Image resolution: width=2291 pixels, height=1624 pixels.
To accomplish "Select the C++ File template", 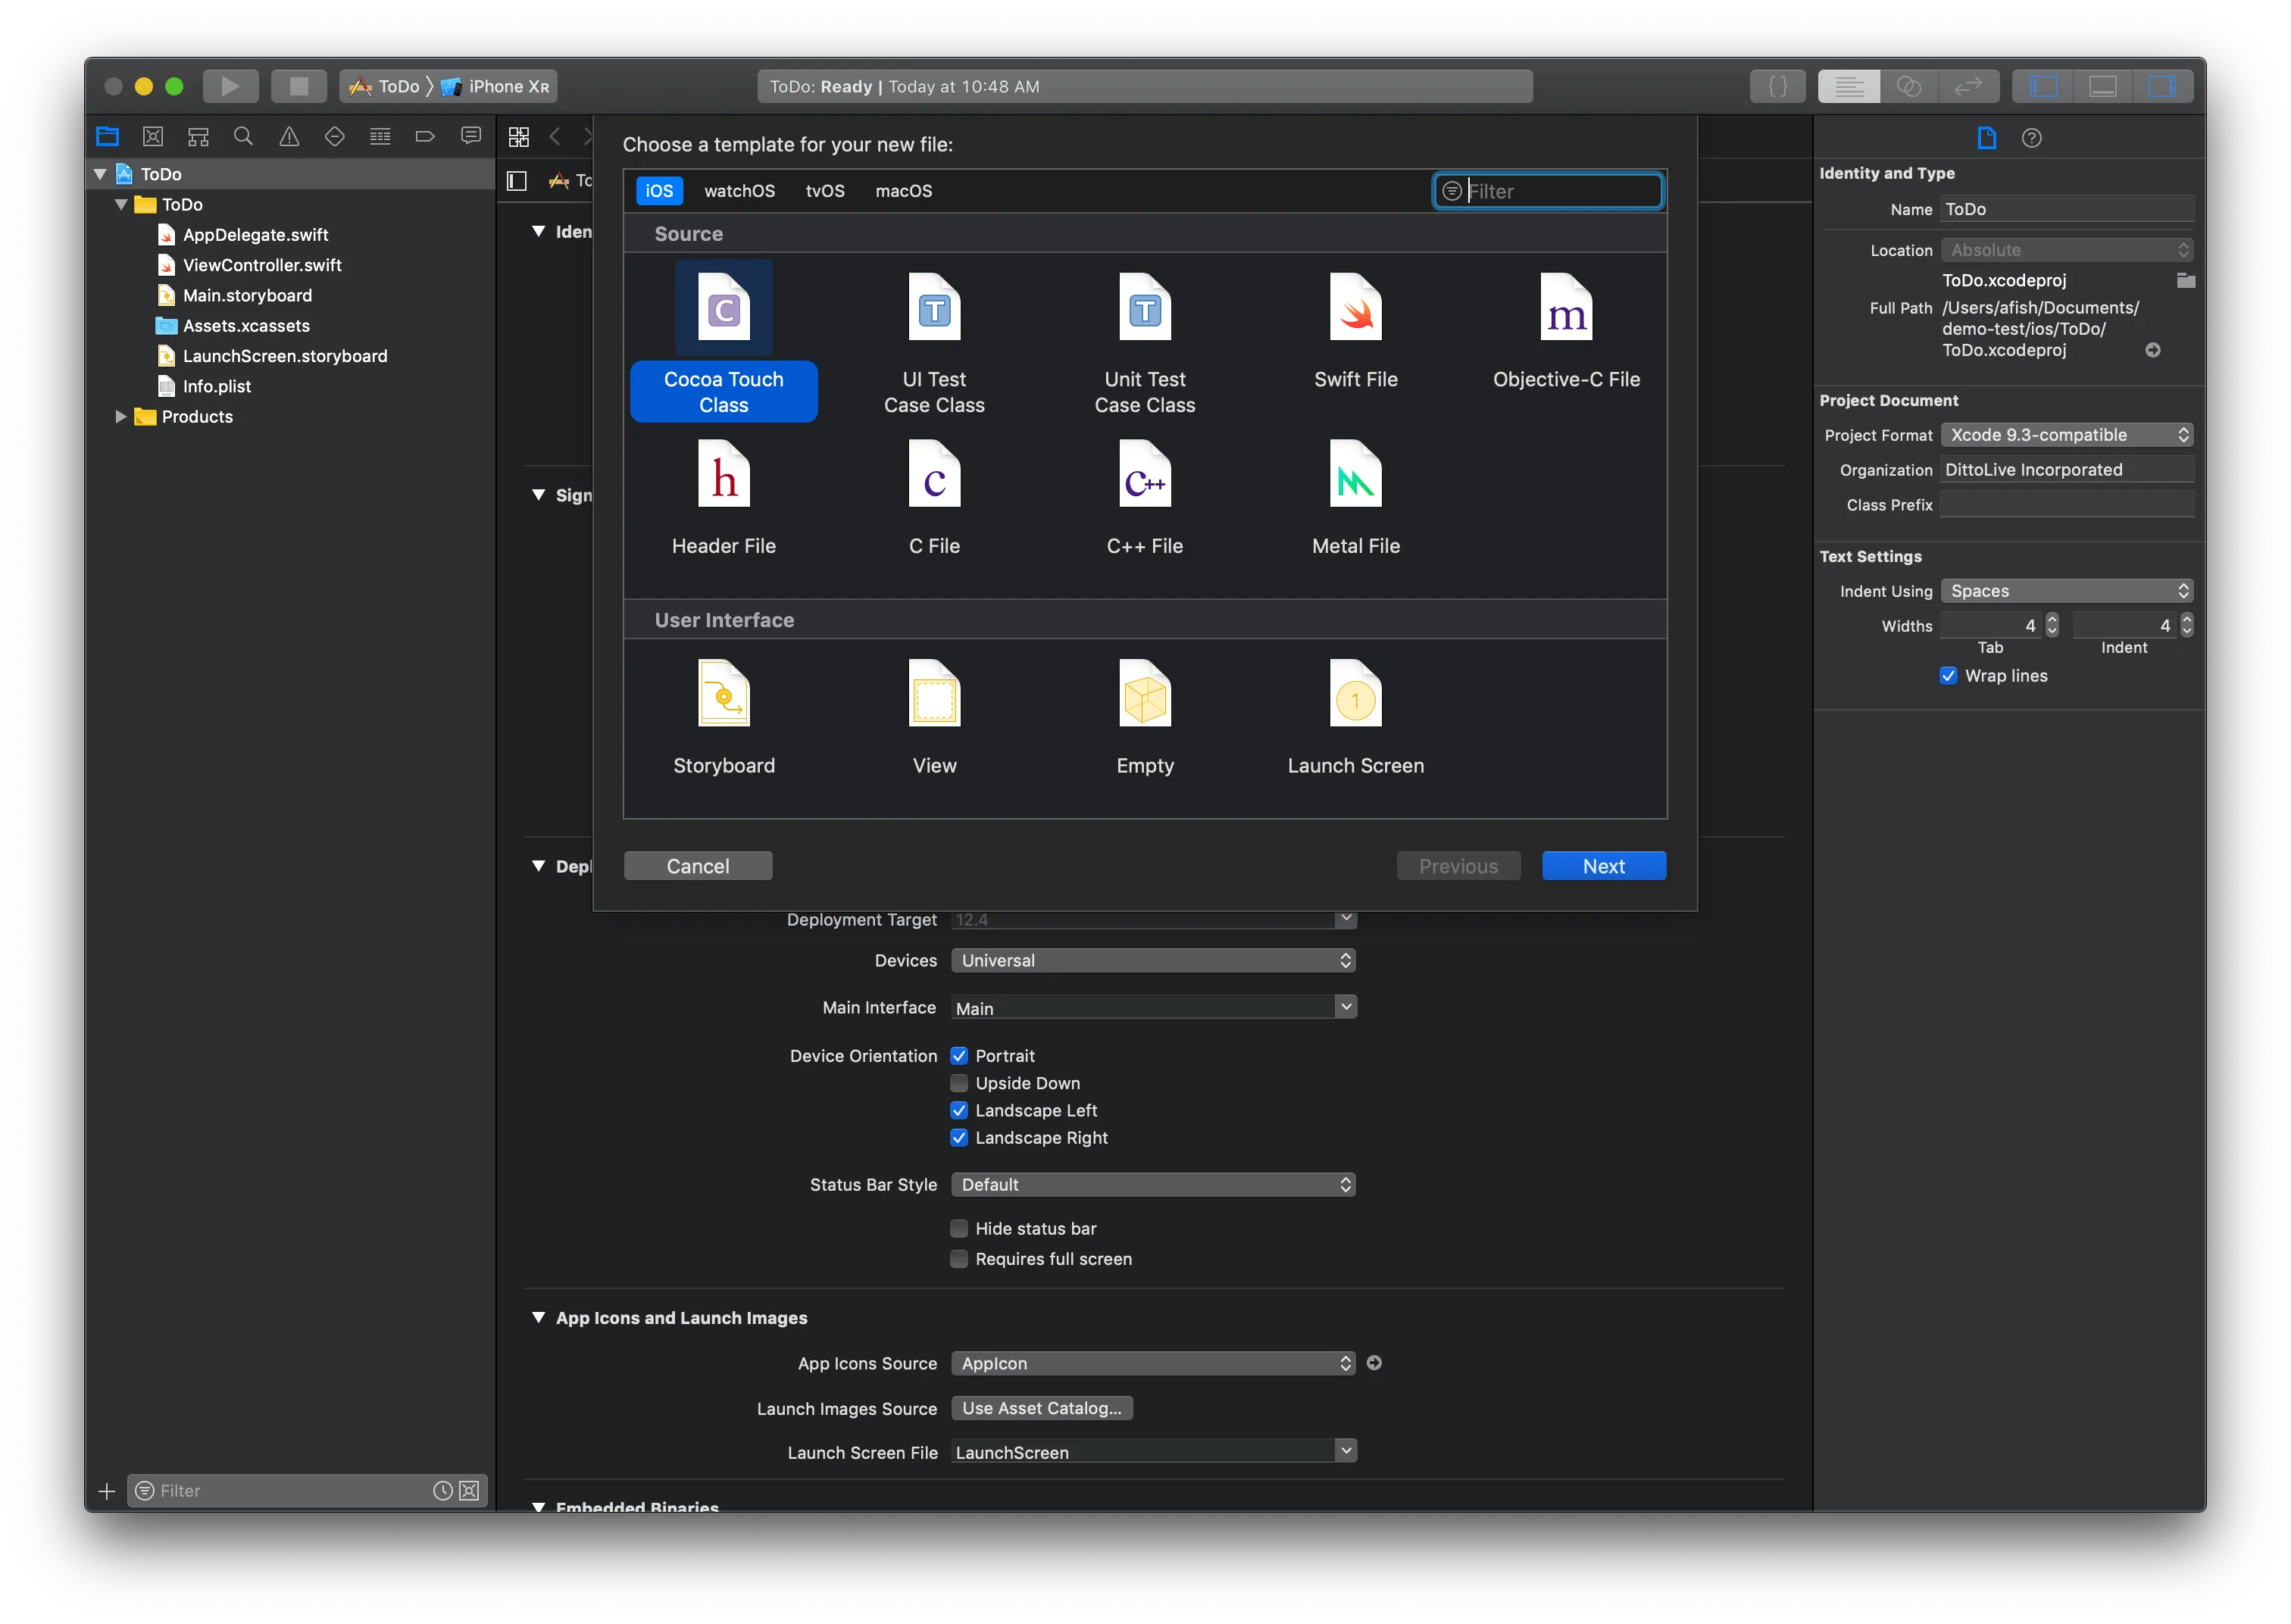I will click(x=1145, y=498).
